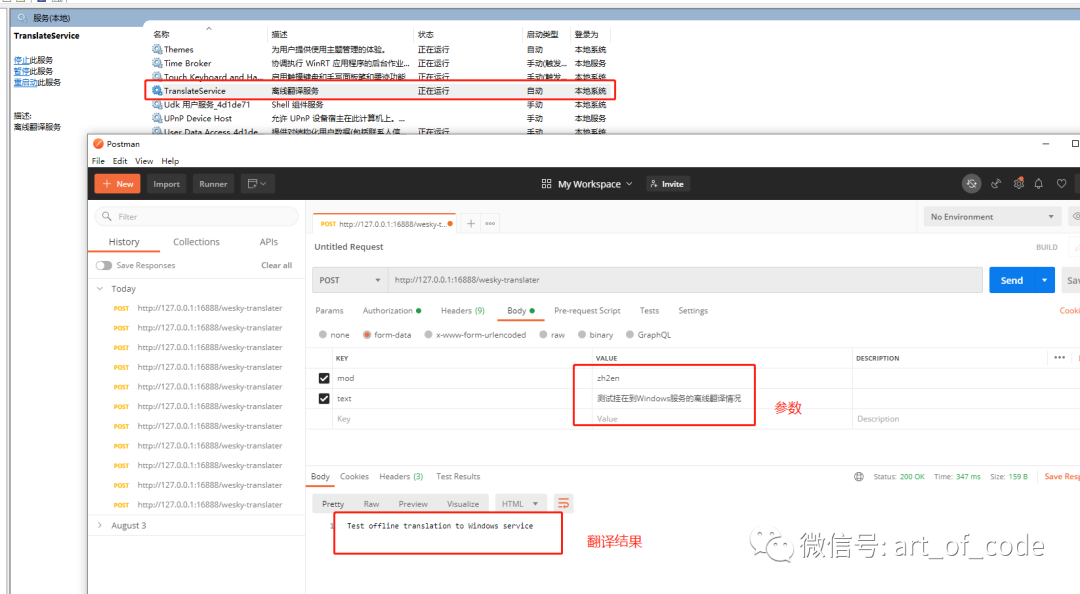Image resolution: width=1080 pixels, height=594 pixels.
Task: Switch to the APIs sidebar tab
Action: [x=269, y=242]
